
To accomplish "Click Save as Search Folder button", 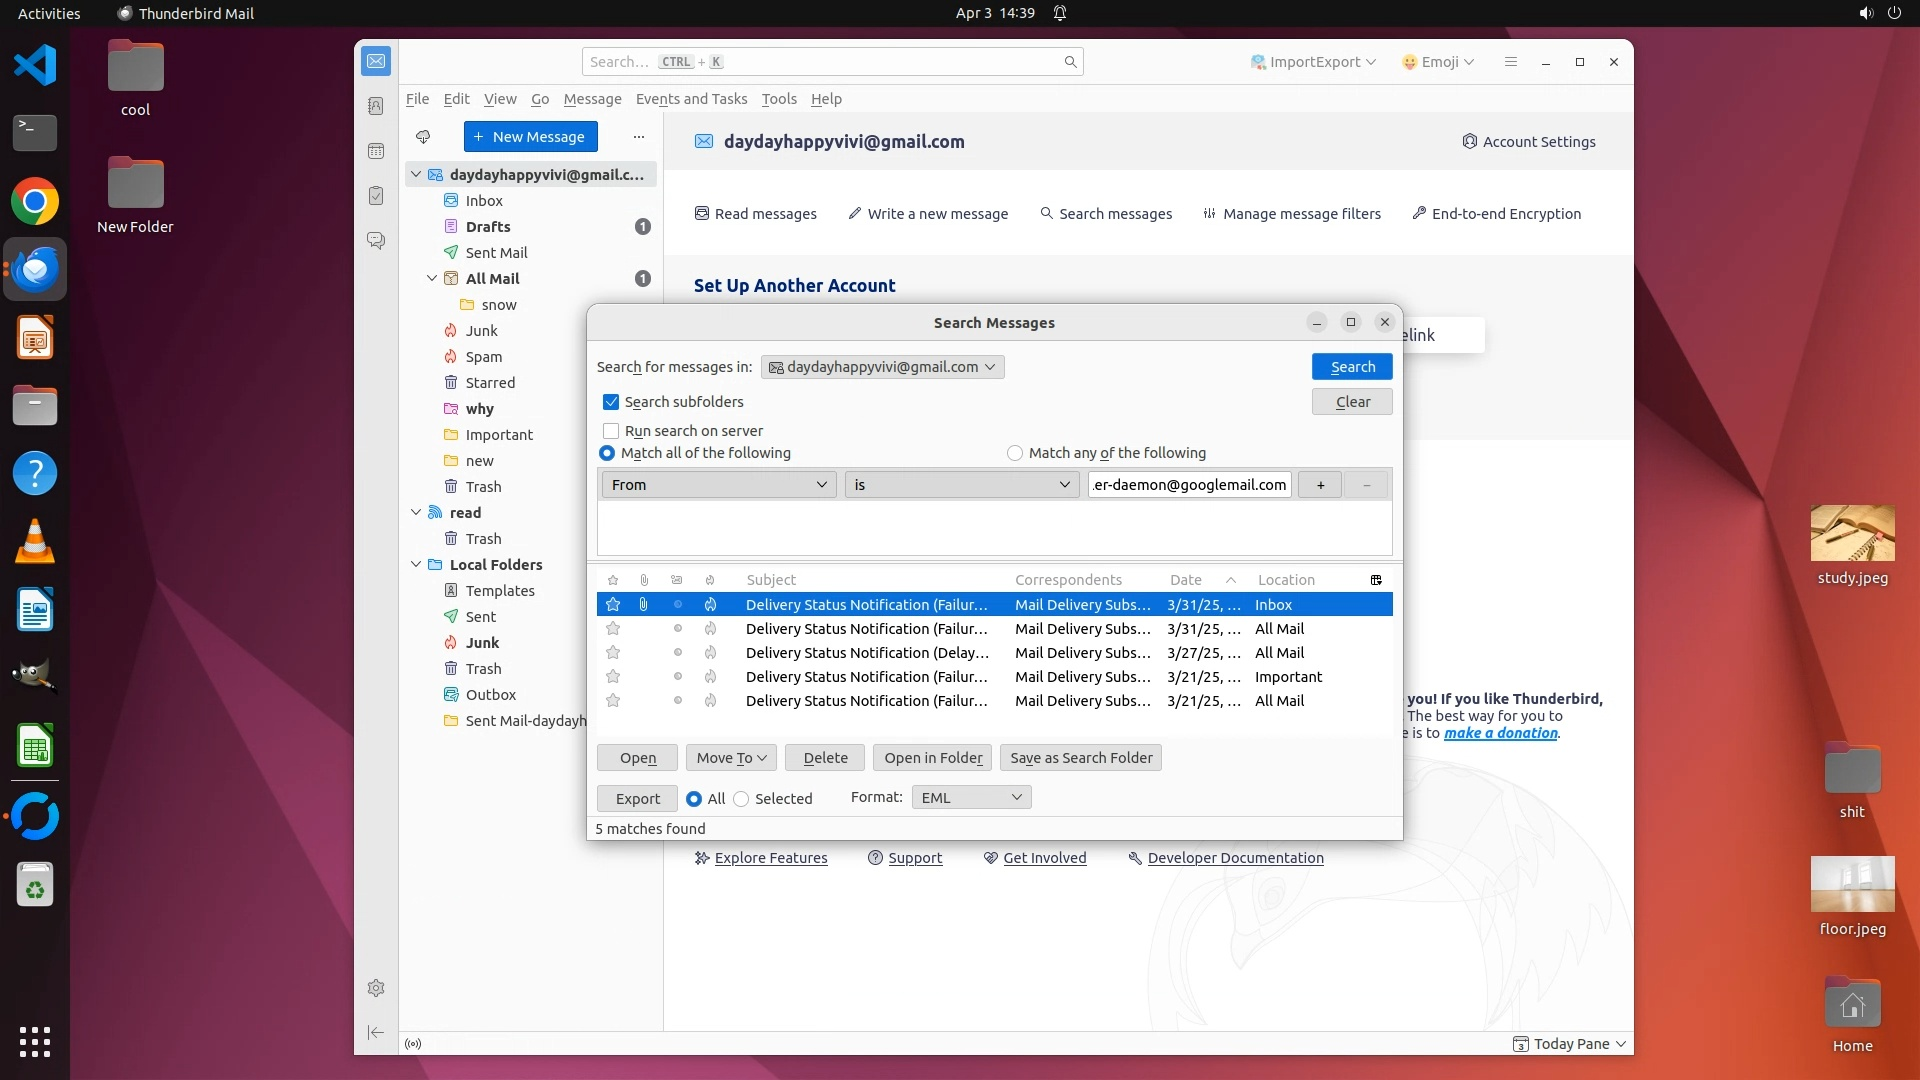I will 1081,758.
